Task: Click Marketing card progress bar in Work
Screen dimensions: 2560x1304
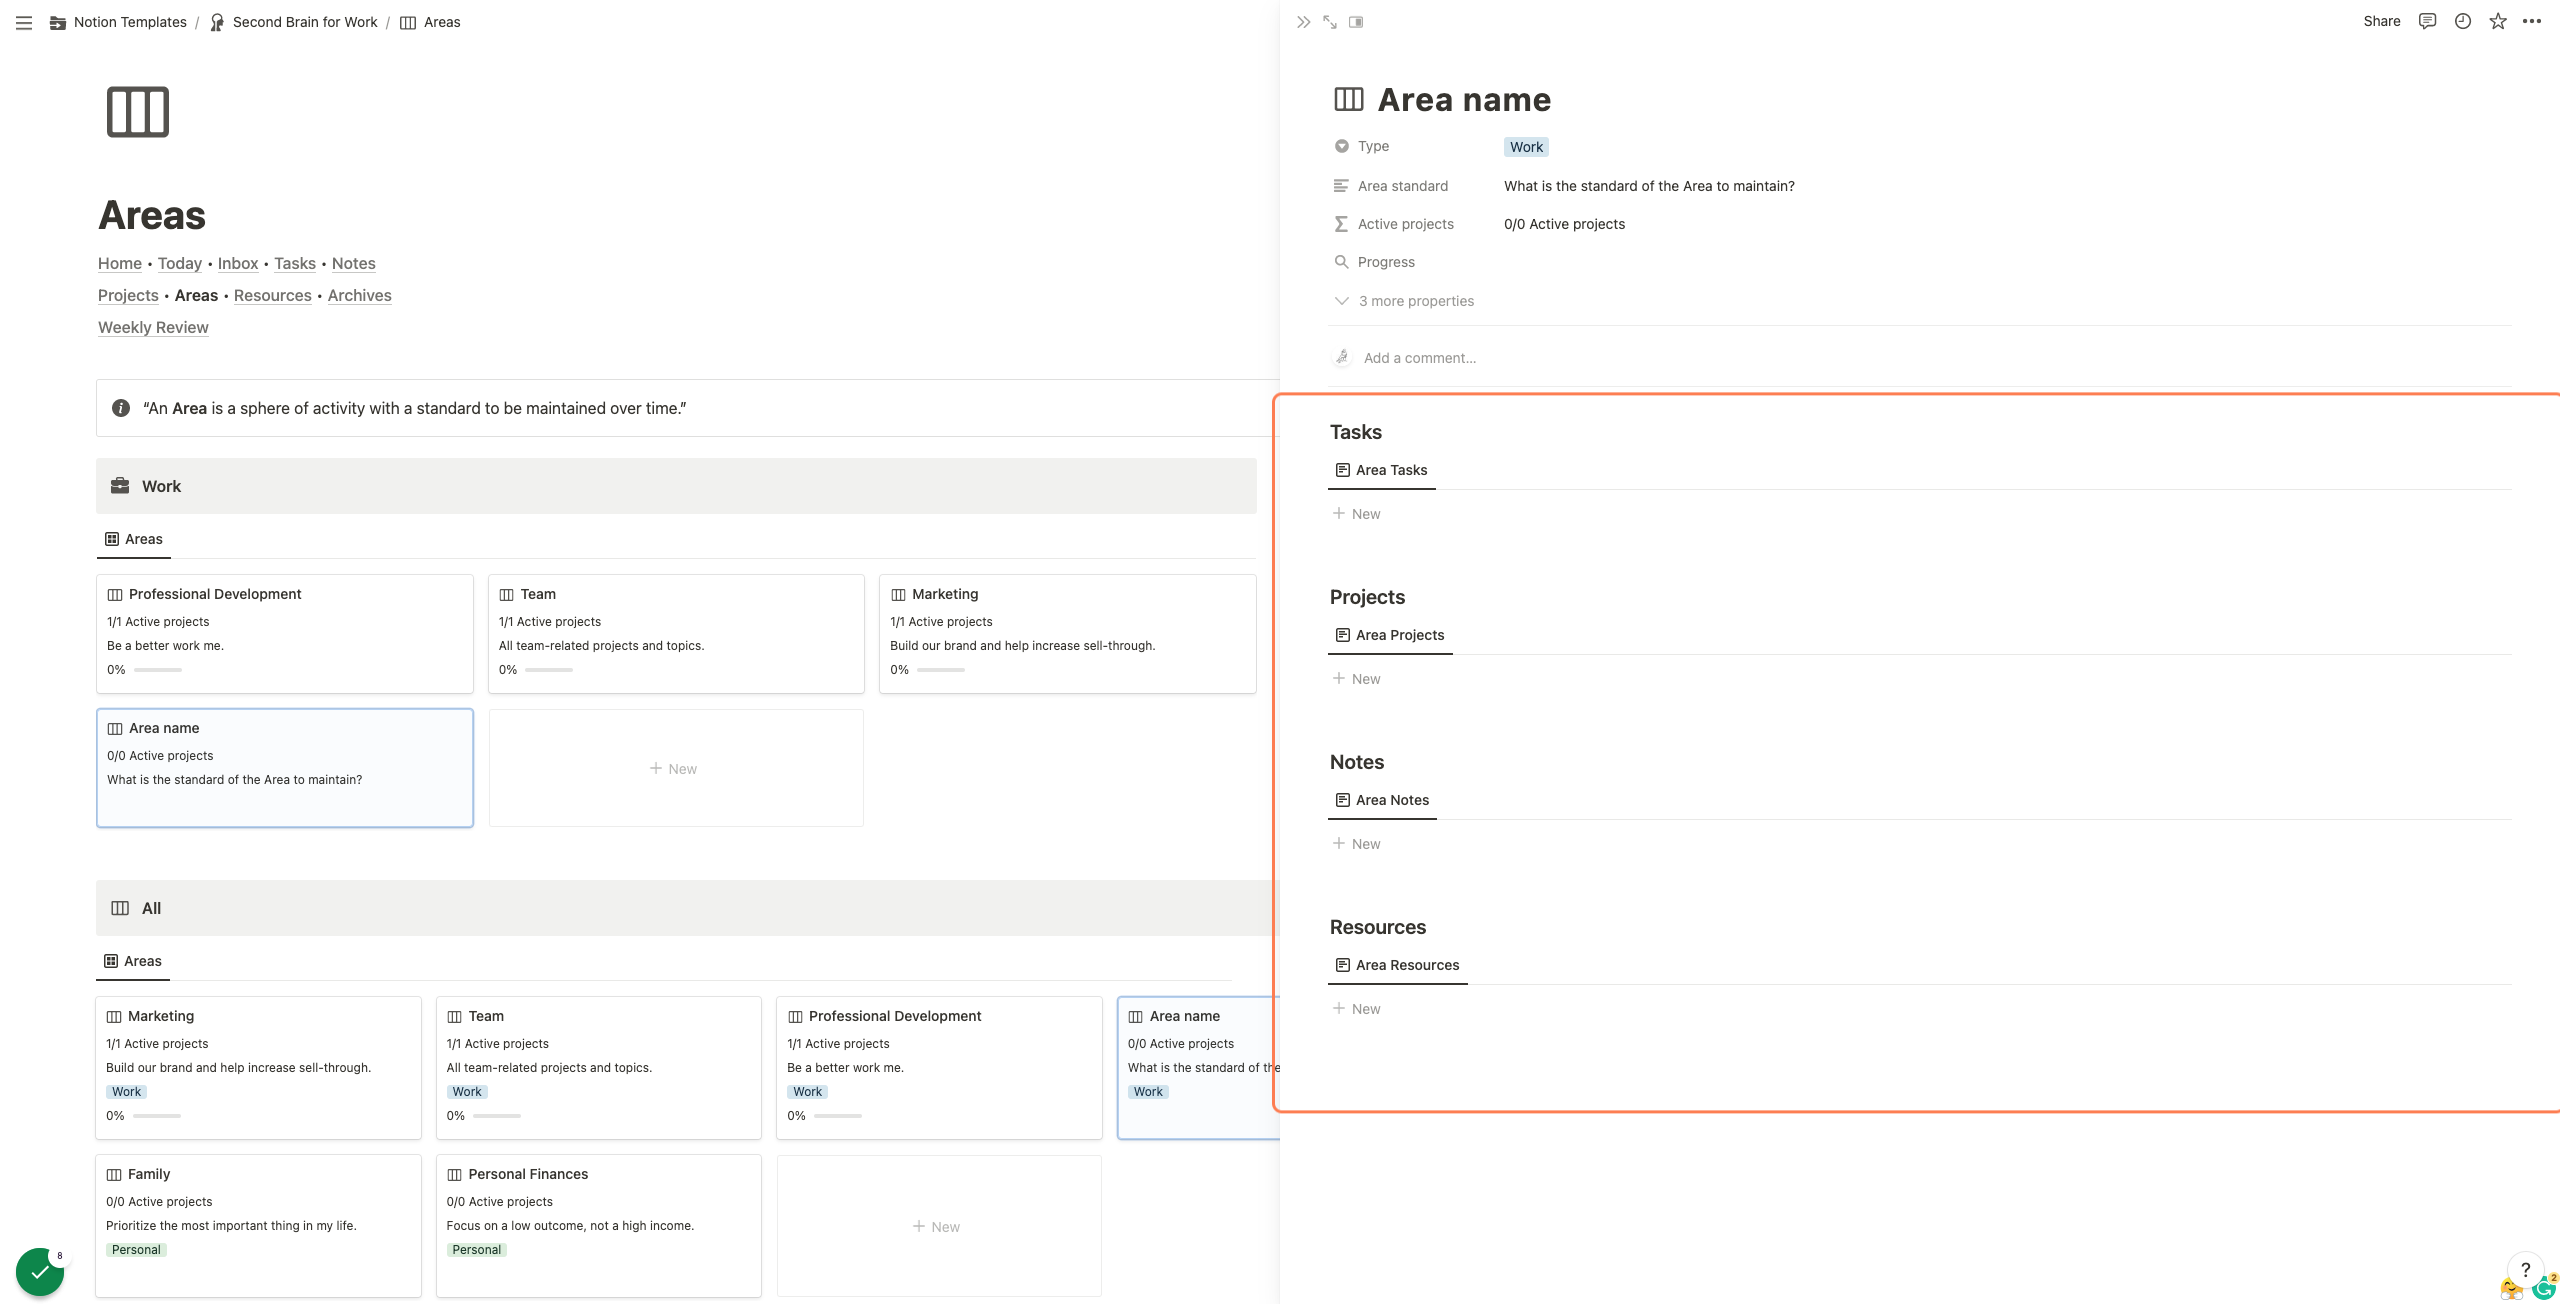Action: tap(940, 670)
